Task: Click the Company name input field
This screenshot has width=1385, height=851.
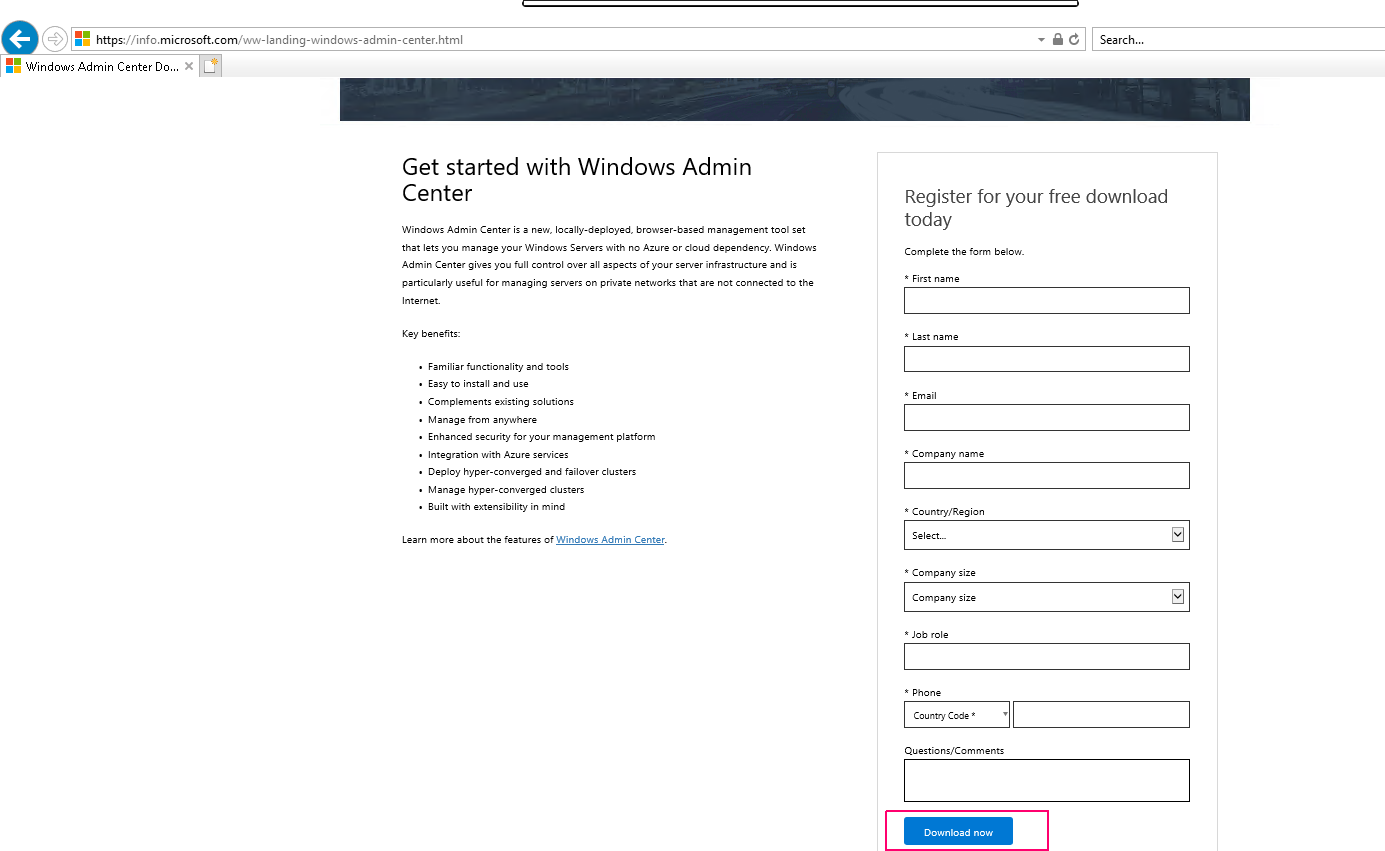Action: 1047,475
